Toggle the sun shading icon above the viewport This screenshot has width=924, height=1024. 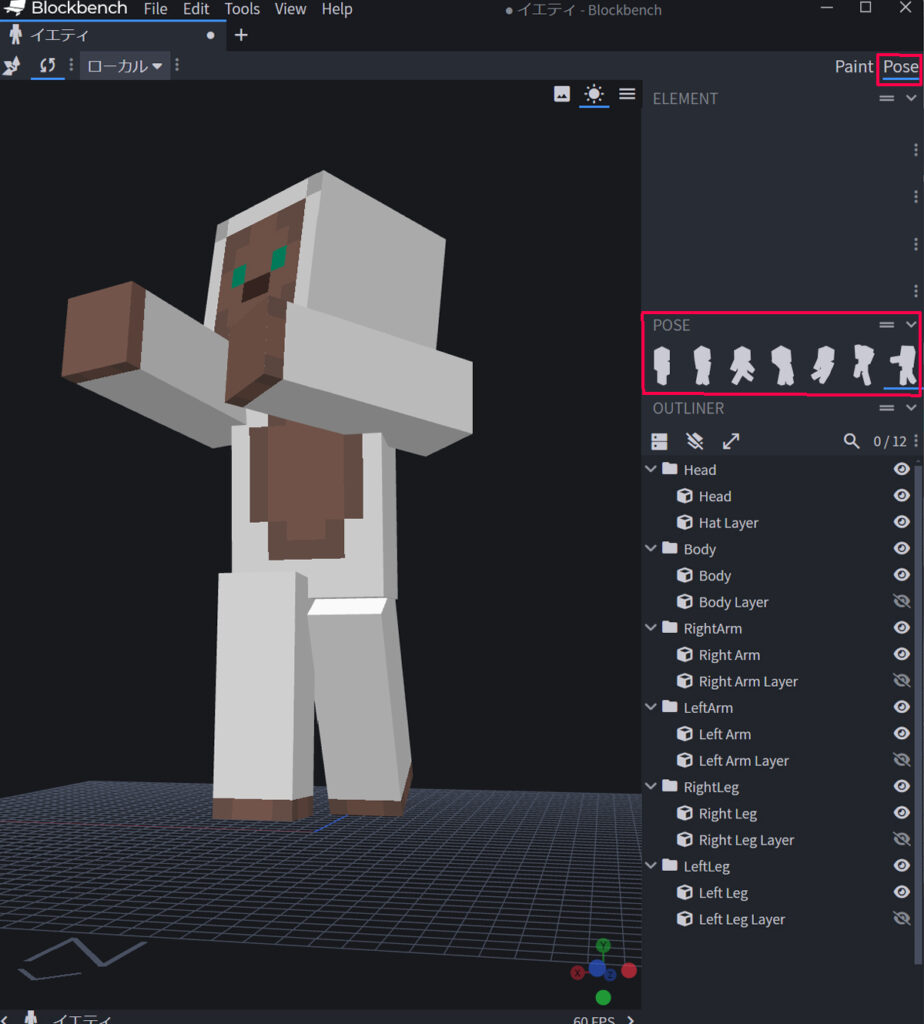pyautogui.click(x=594, y=93)
